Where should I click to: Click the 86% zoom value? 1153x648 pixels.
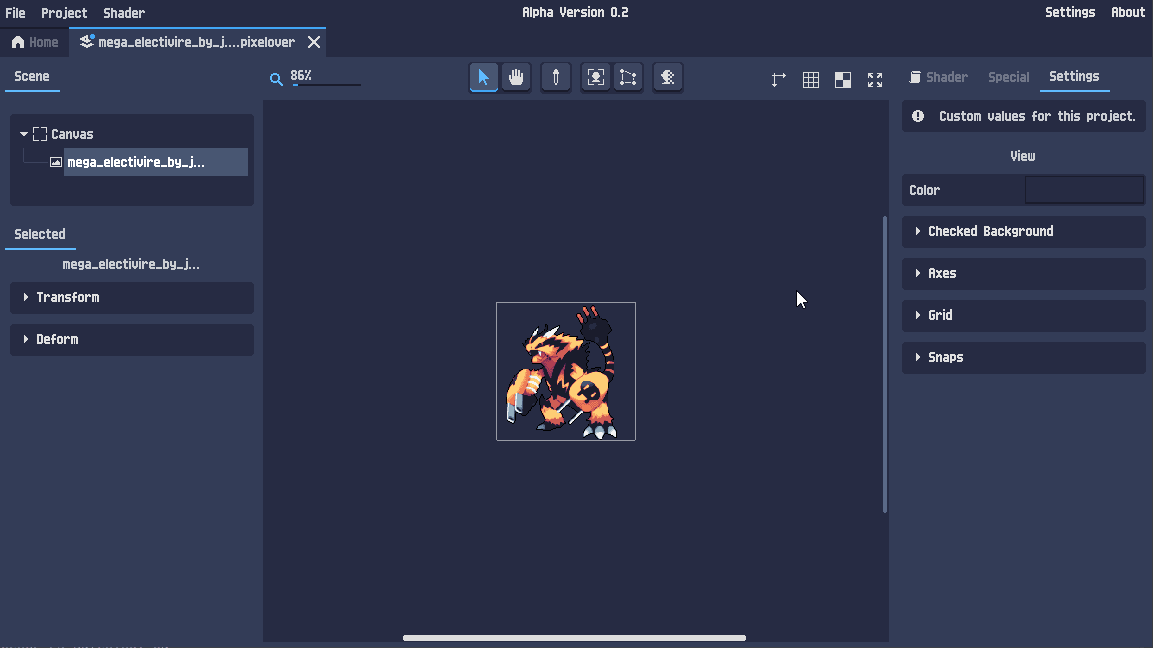coord(301,75)
